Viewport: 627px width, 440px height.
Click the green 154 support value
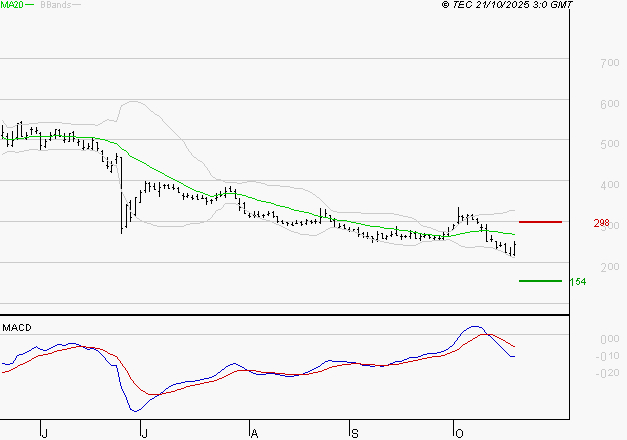click(x=578, y=282)
